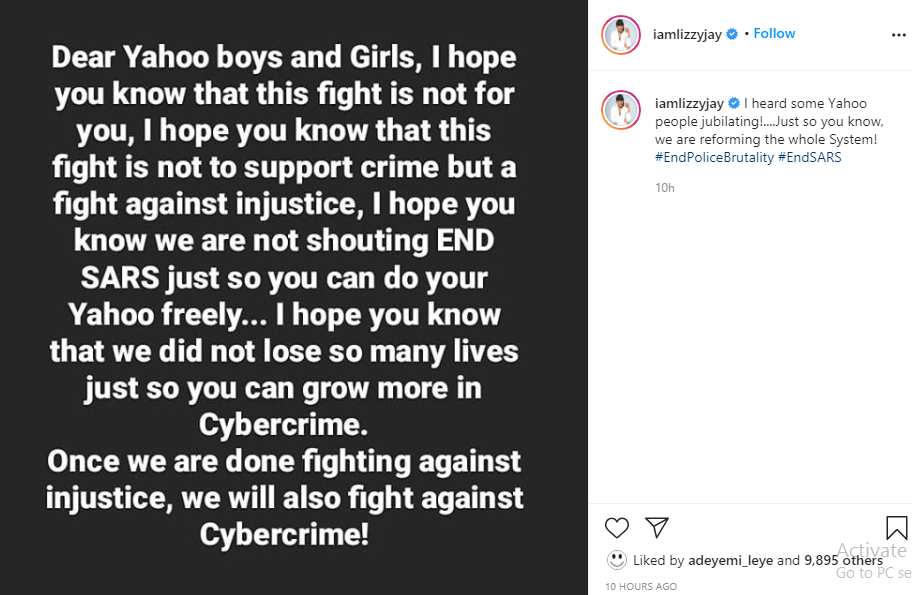
Task: Click the profile avatar beside the caption
Action: [x=620, y=109]
